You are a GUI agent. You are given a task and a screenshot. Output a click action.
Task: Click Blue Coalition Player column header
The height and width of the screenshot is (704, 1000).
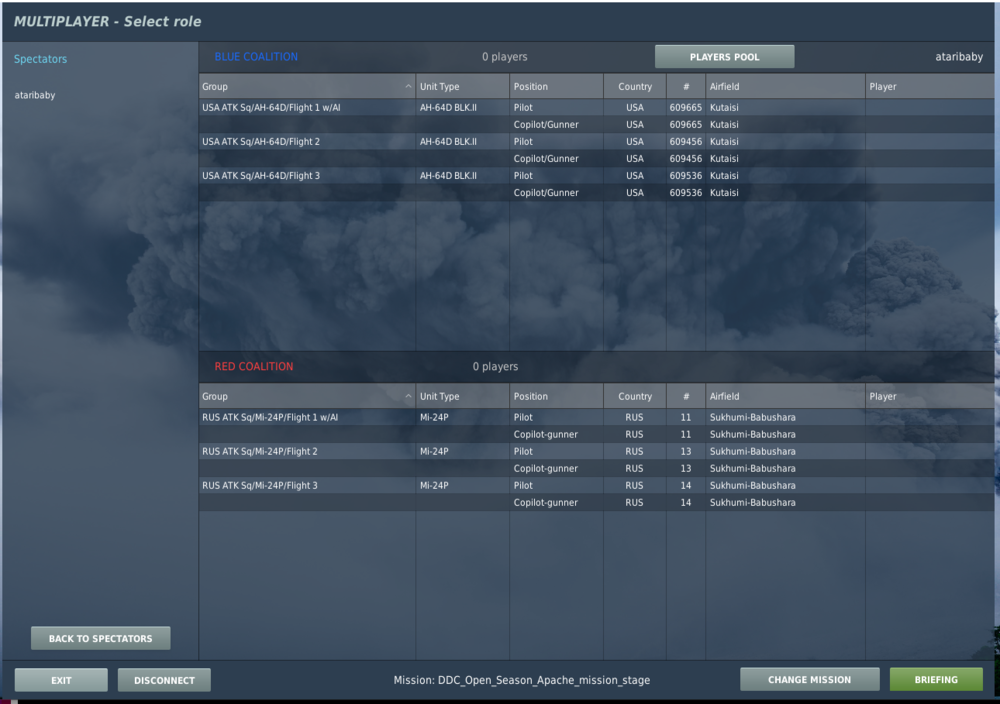(x=929, y=86)
